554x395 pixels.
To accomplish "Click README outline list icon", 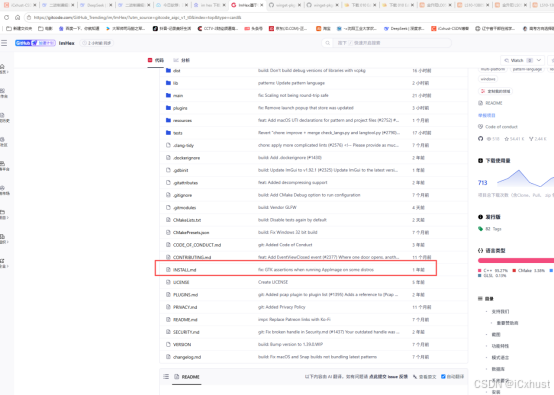I will [x=166, y=377].
